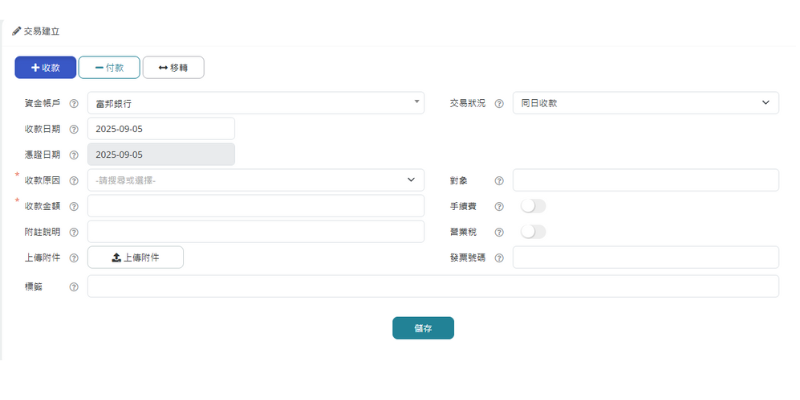Screen dimensions: 800x400
Task: Click help icon next to 對象
Action: tap(499, 181)
